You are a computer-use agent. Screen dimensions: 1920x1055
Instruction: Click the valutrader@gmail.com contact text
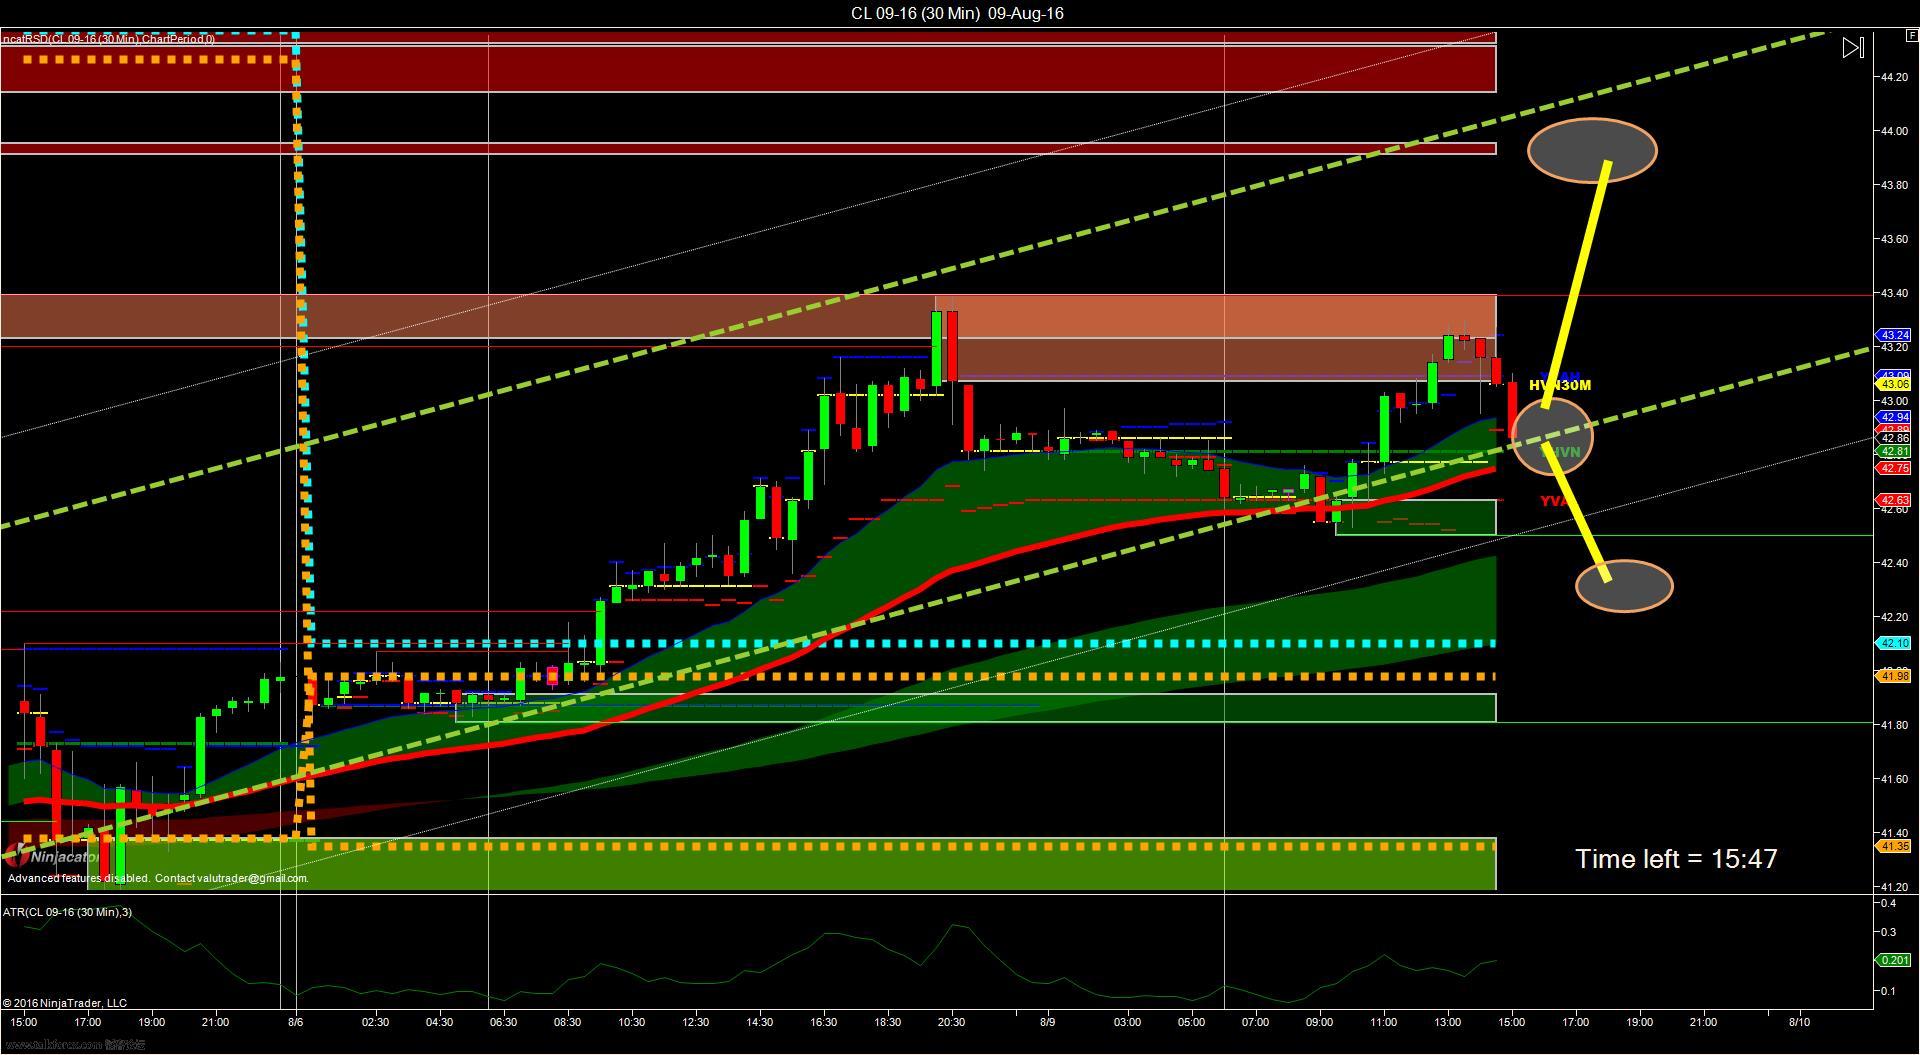click(252, 878)
